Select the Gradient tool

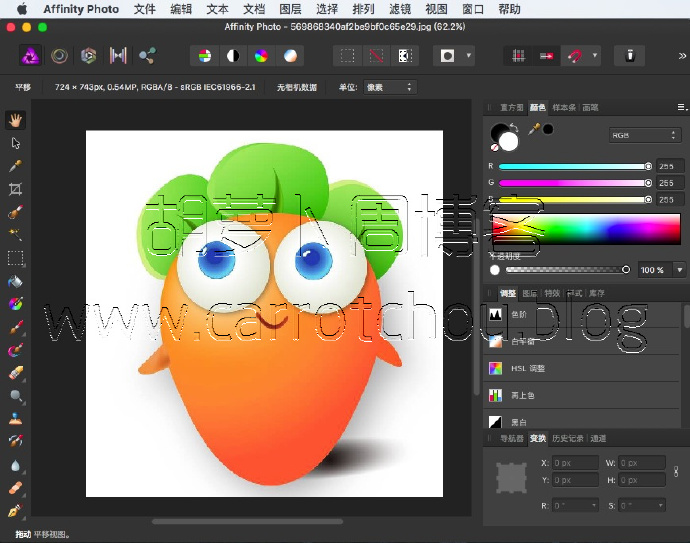pos(15,304)
